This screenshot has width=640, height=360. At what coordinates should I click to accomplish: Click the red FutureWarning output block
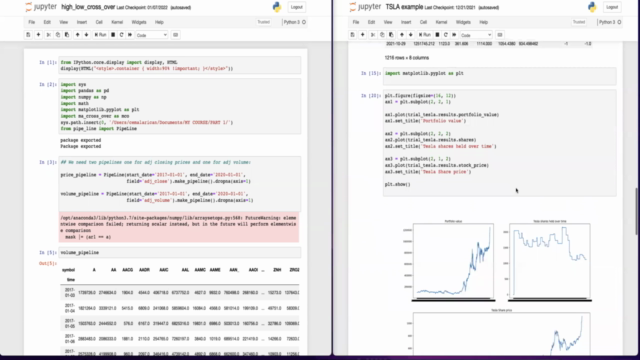180,227
